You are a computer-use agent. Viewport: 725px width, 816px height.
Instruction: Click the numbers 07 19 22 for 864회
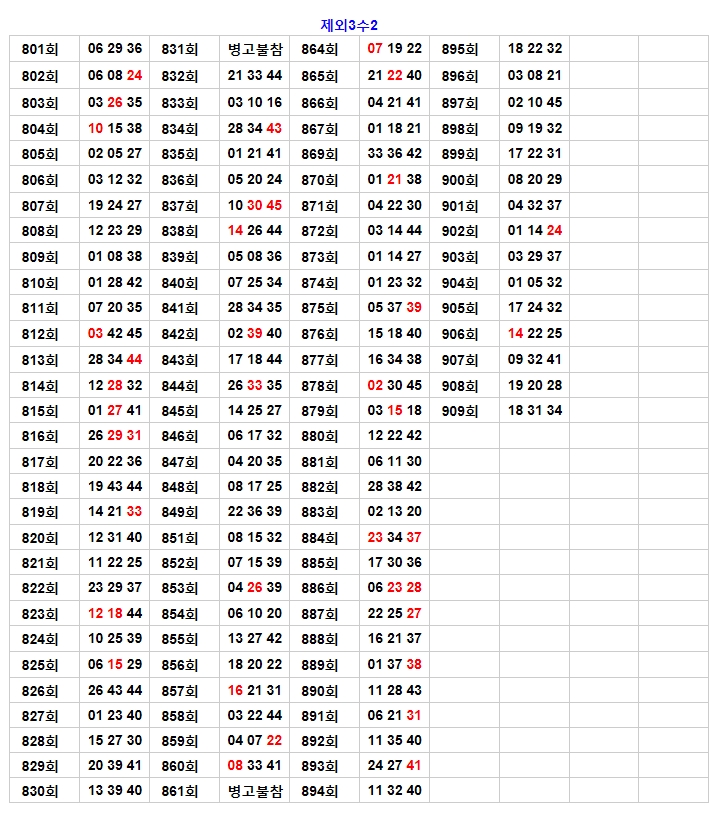point(395,49)
